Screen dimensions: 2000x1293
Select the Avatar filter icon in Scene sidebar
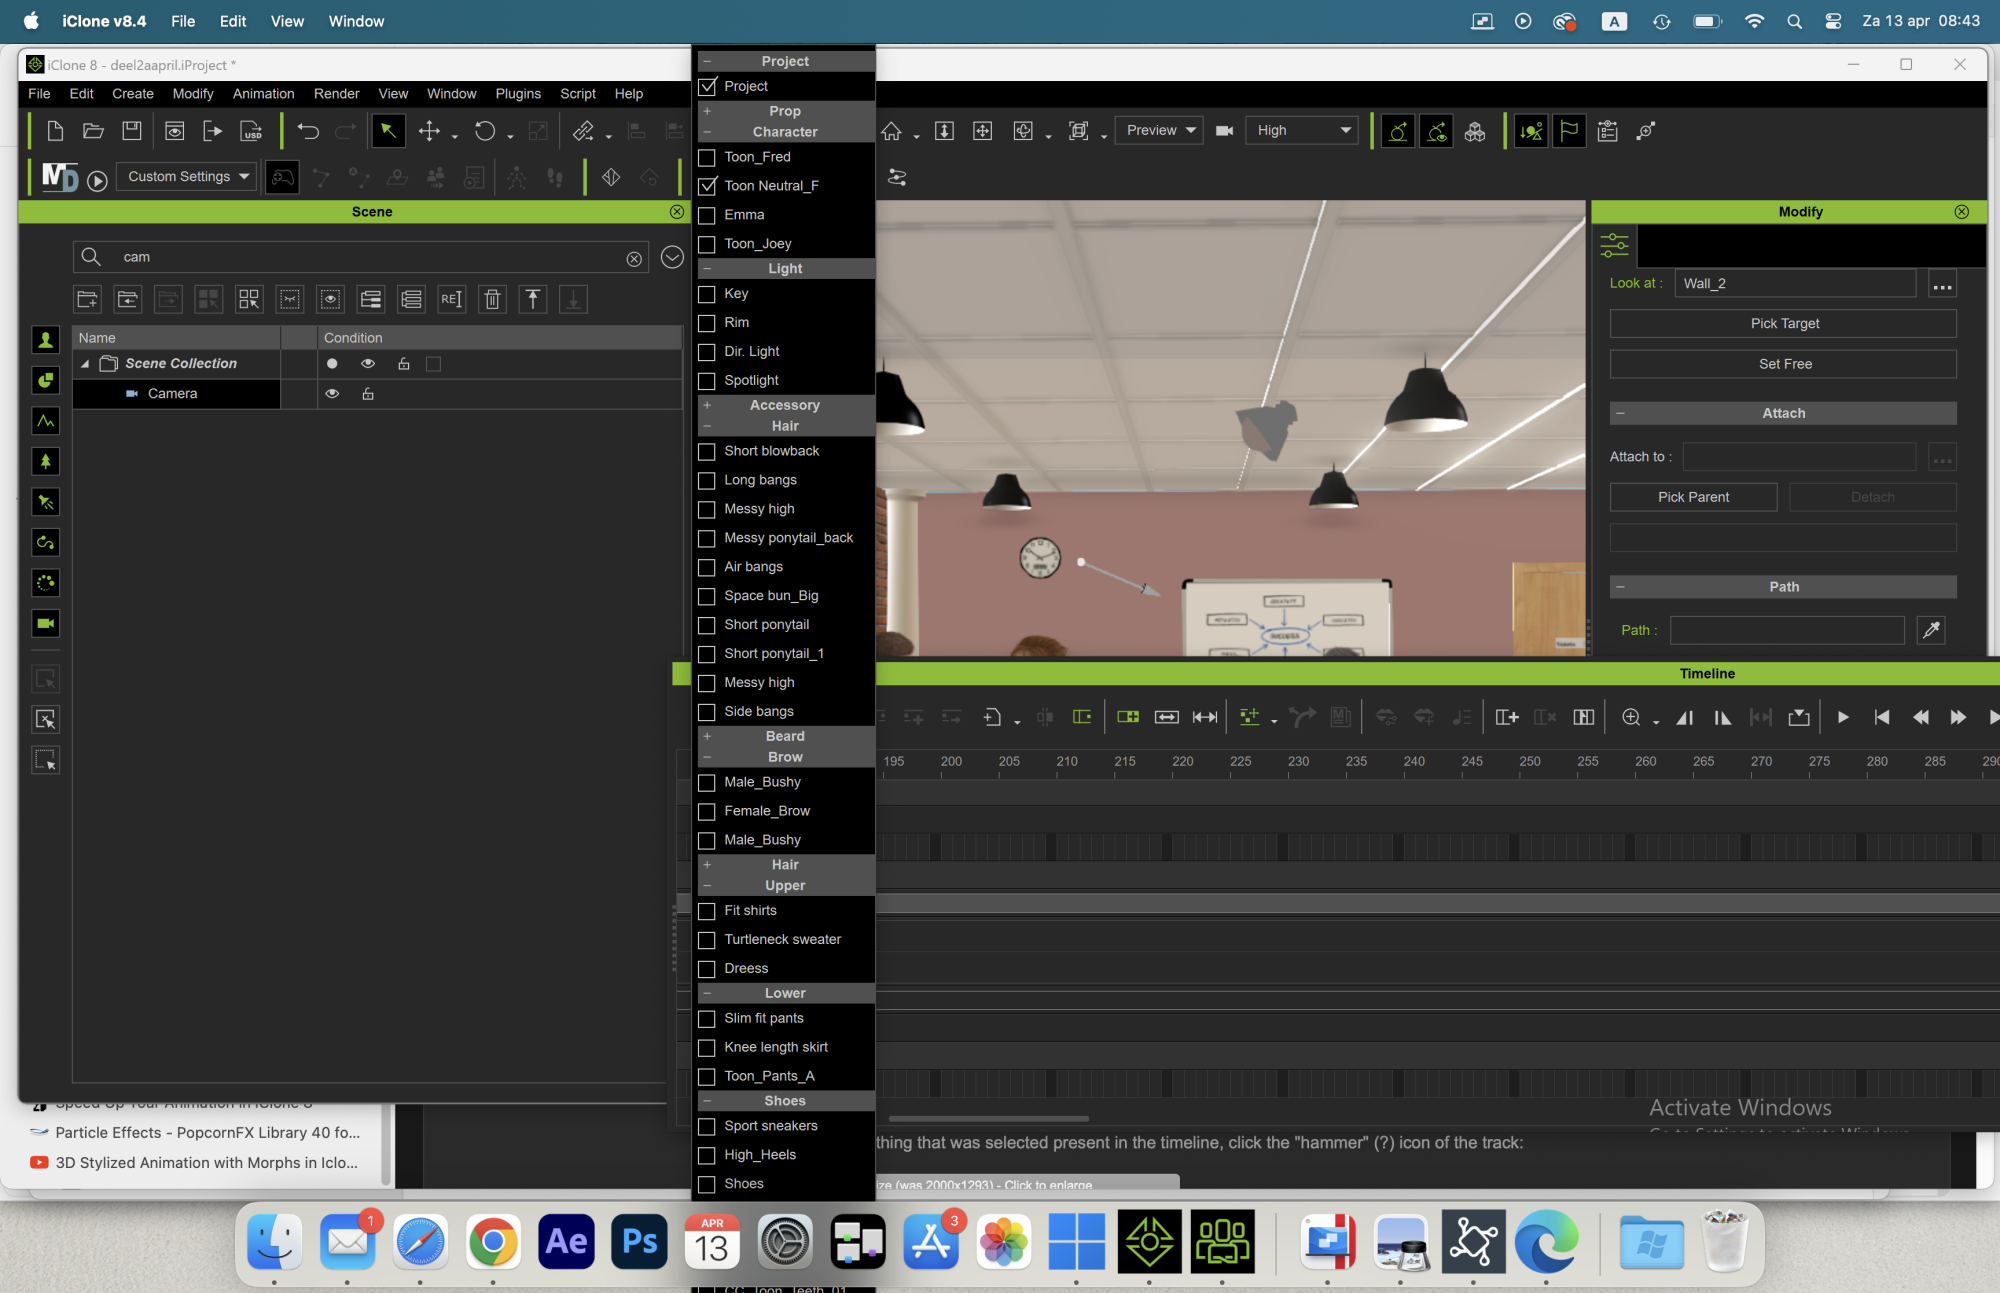pyautogui.click(x=45, y=340)
